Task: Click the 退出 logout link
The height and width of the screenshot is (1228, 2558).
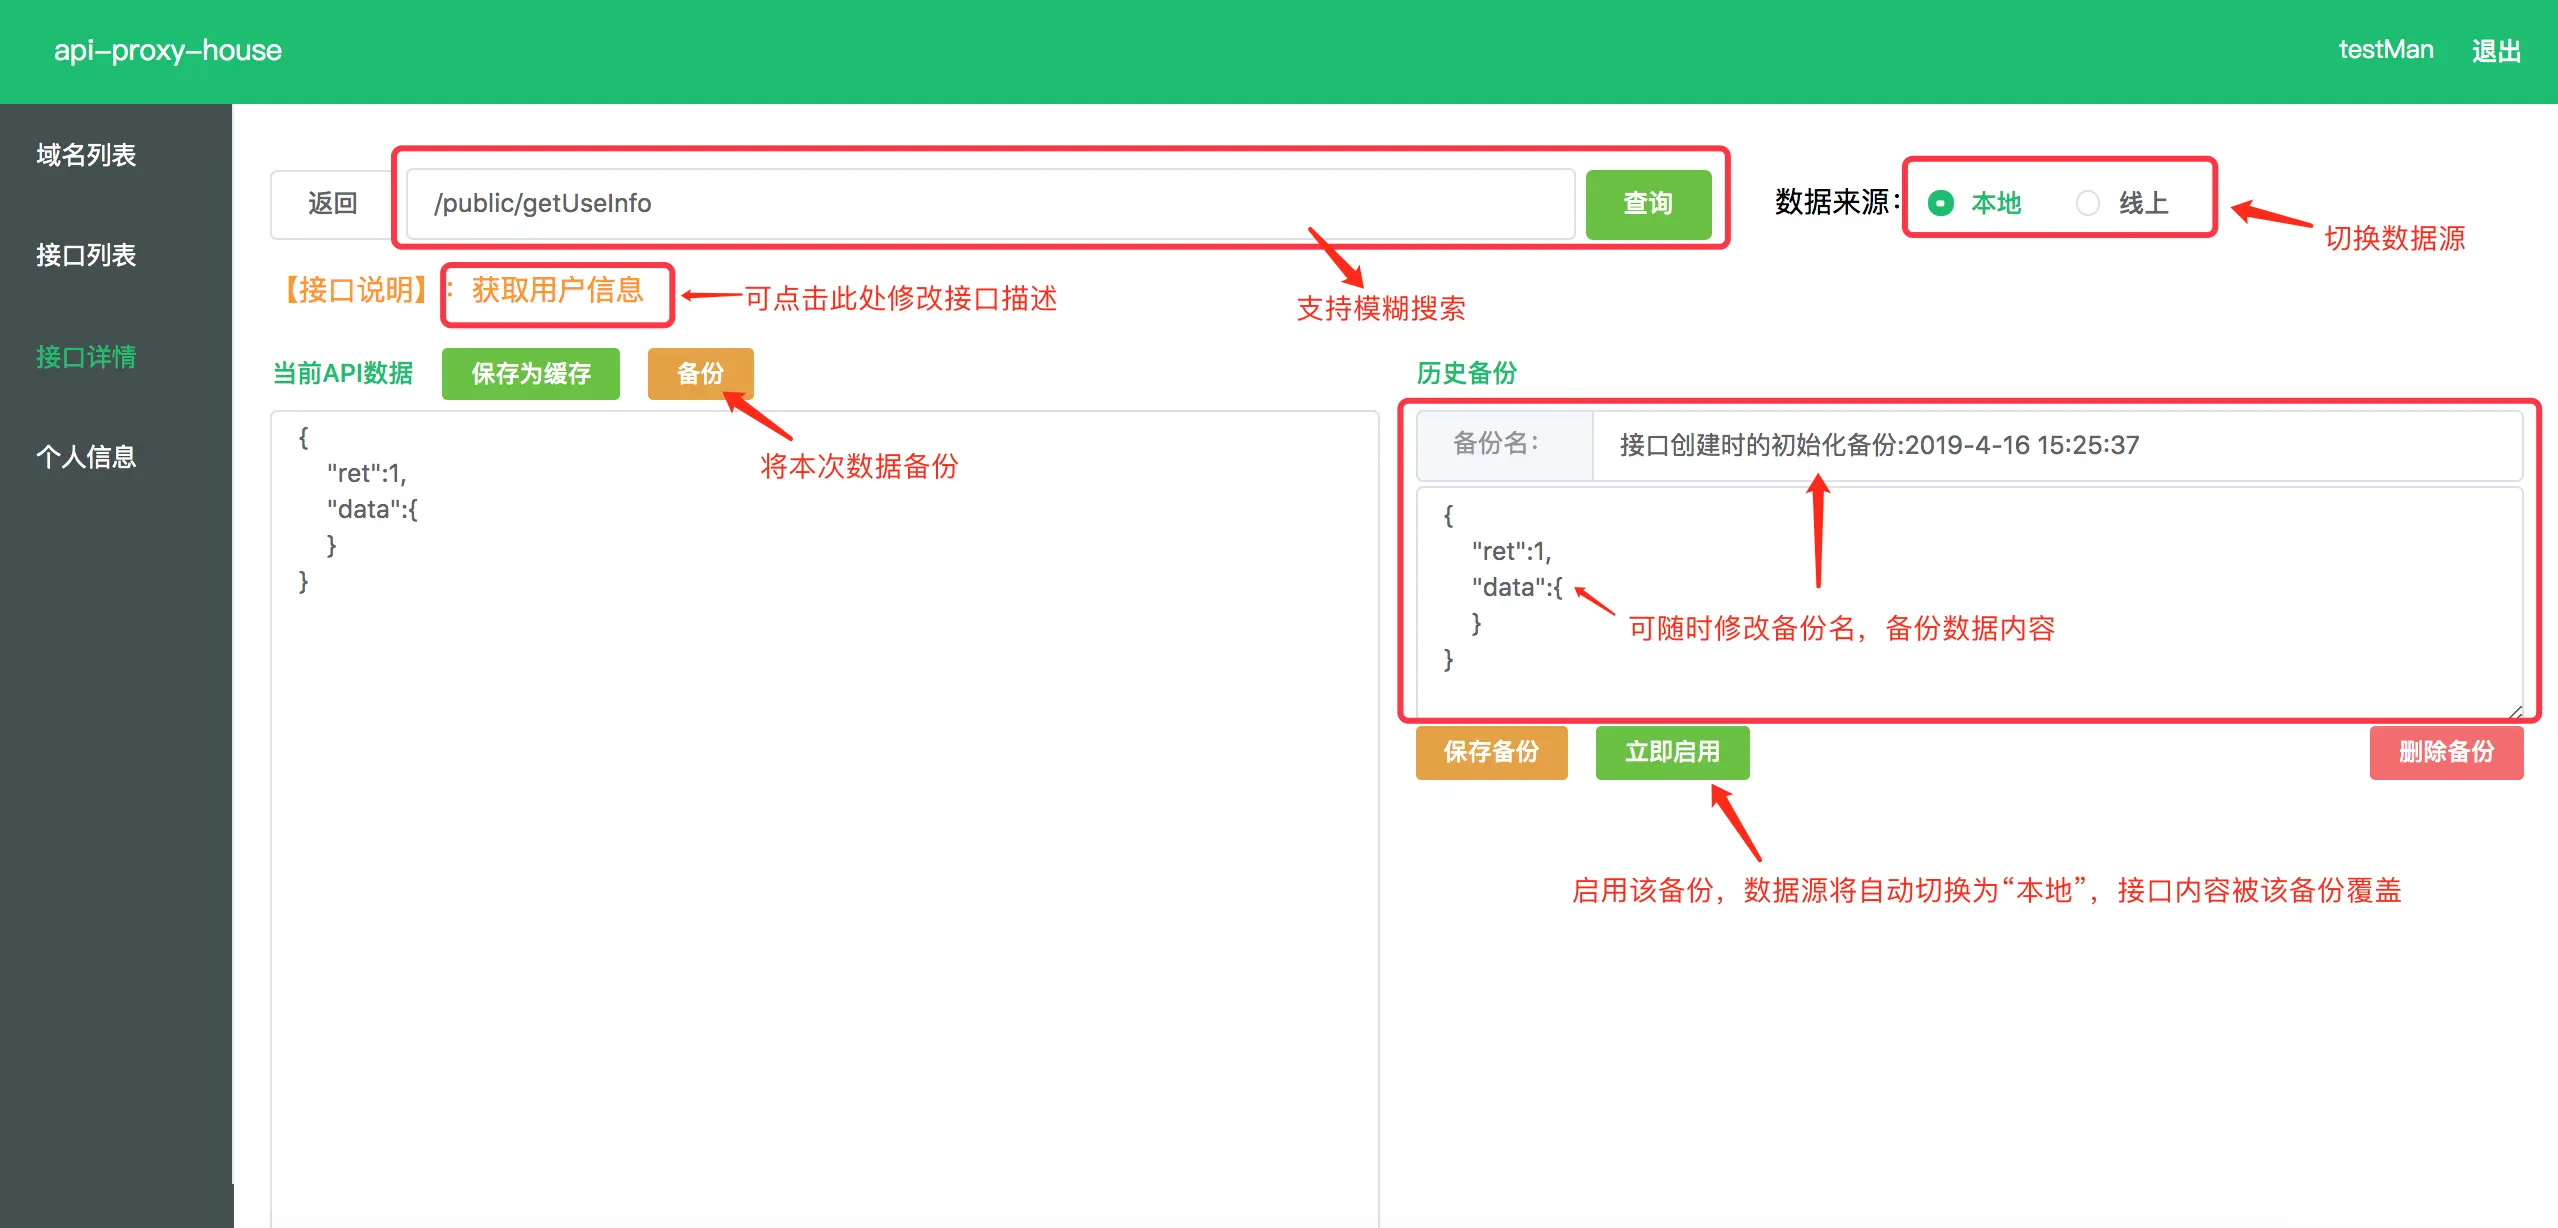Action: tap(2496, 51)
